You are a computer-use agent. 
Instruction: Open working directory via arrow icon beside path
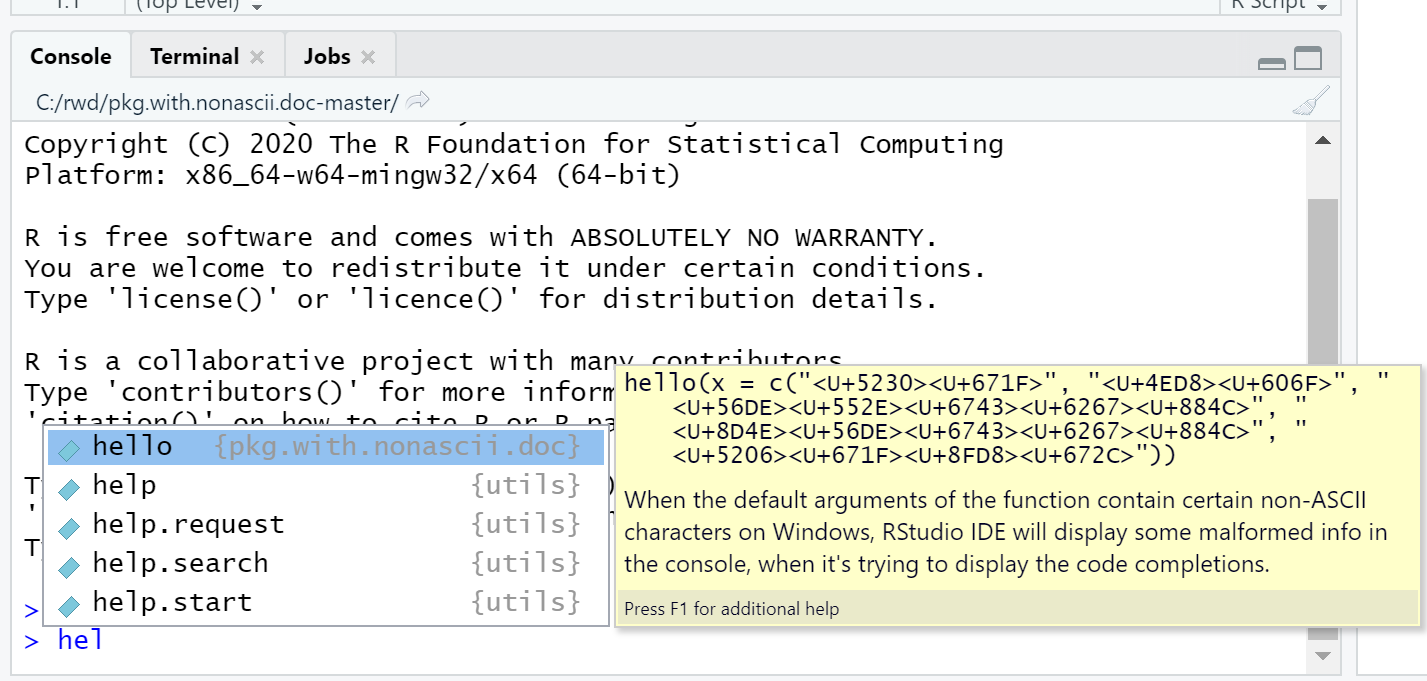tap(418, 100)
